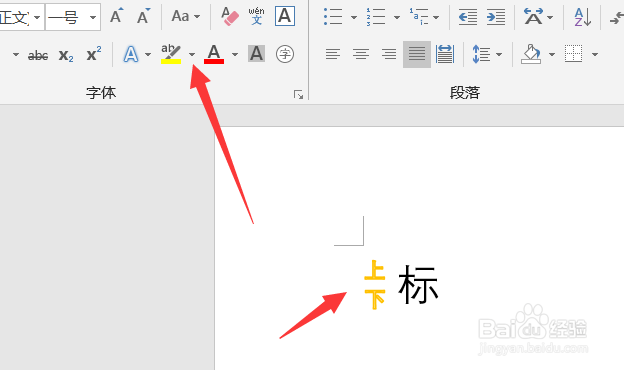Center align the text
Viewport: 624px width, 370px height.
tap(361, 54)
